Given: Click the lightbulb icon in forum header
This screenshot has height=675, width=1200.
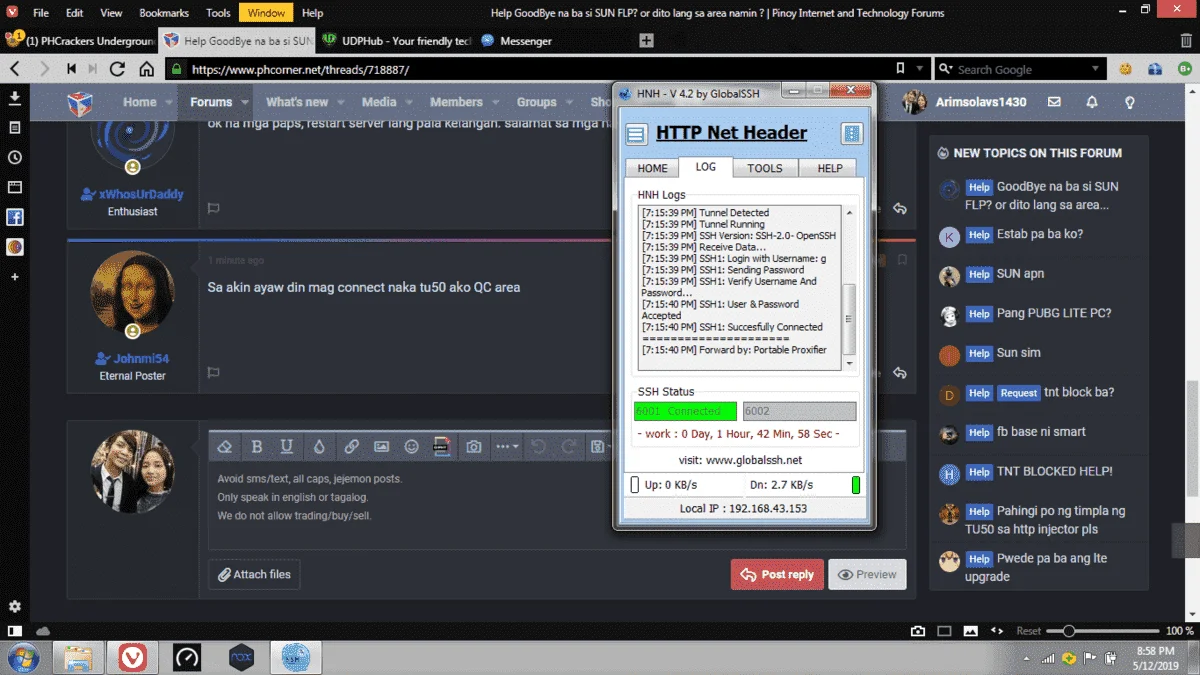Looking at the screenshot, I should tap(1130, 102).
